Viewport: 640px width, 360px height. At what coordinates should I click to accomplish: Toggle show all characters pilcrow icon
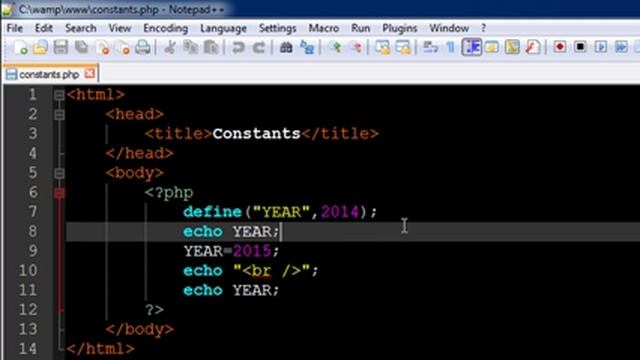coord(451,47)
